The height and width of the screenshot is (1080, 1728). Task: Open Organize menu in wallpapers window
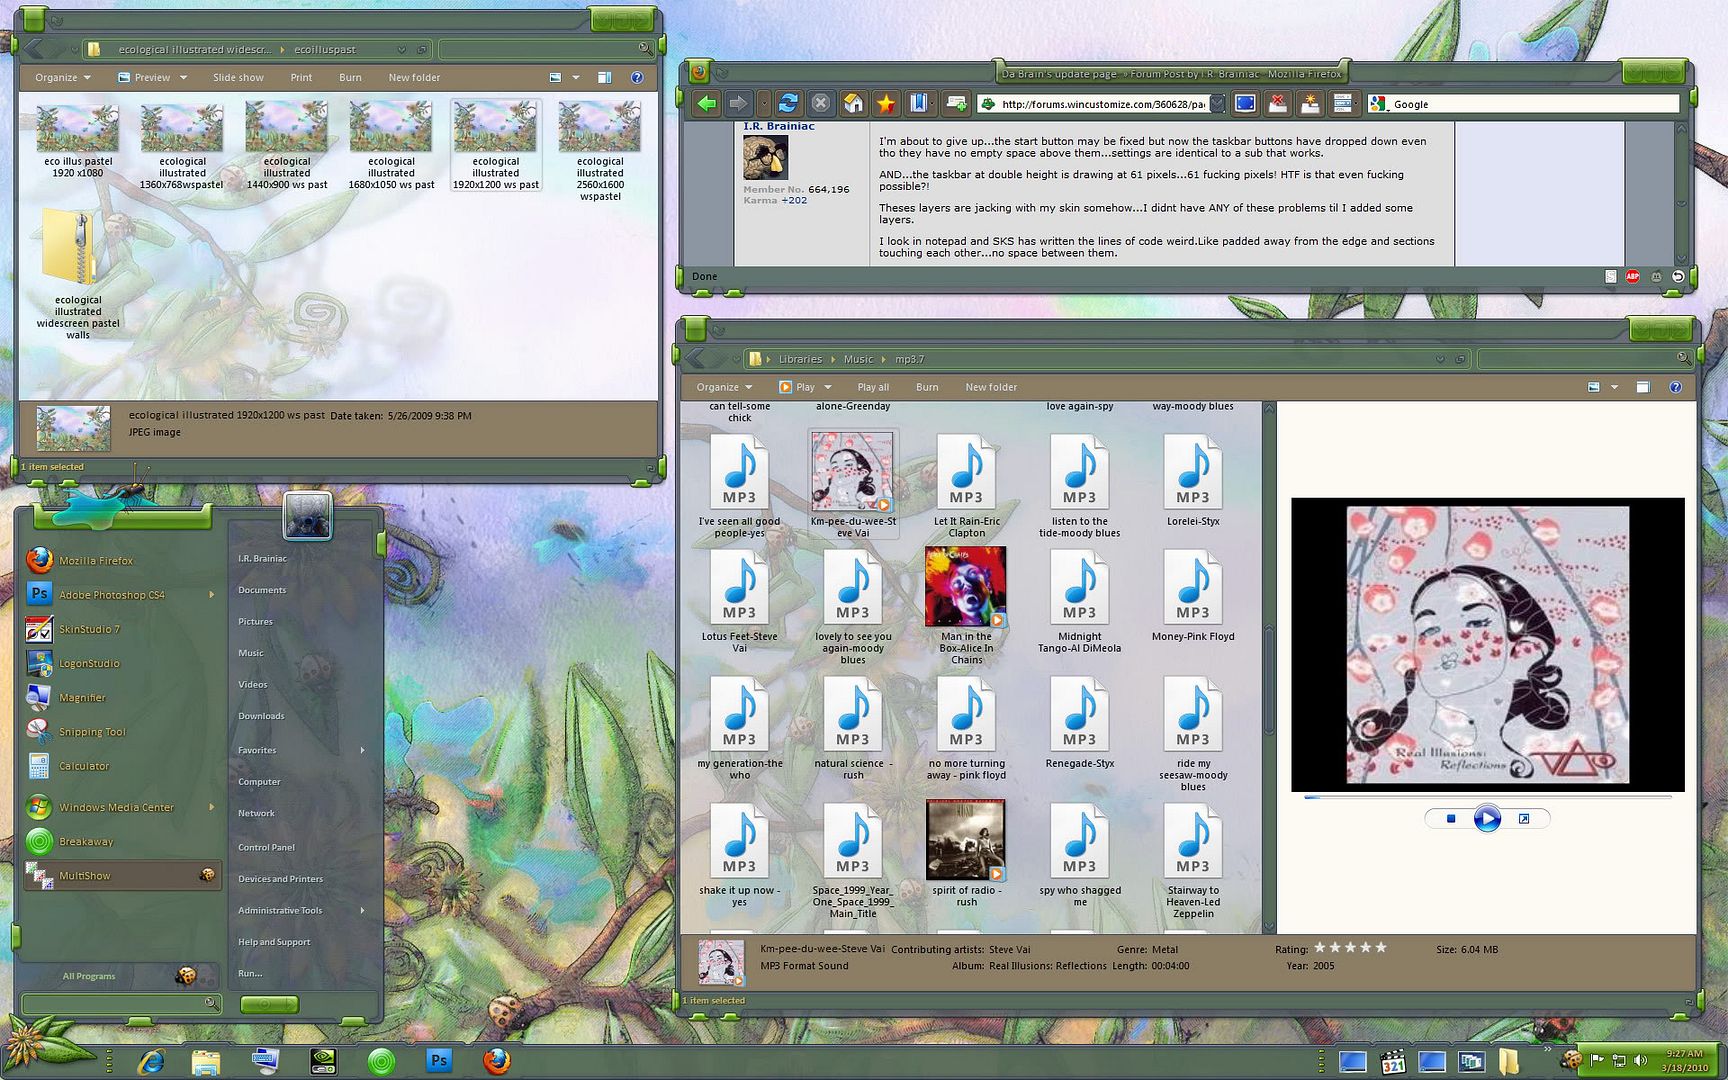(62, 77)
